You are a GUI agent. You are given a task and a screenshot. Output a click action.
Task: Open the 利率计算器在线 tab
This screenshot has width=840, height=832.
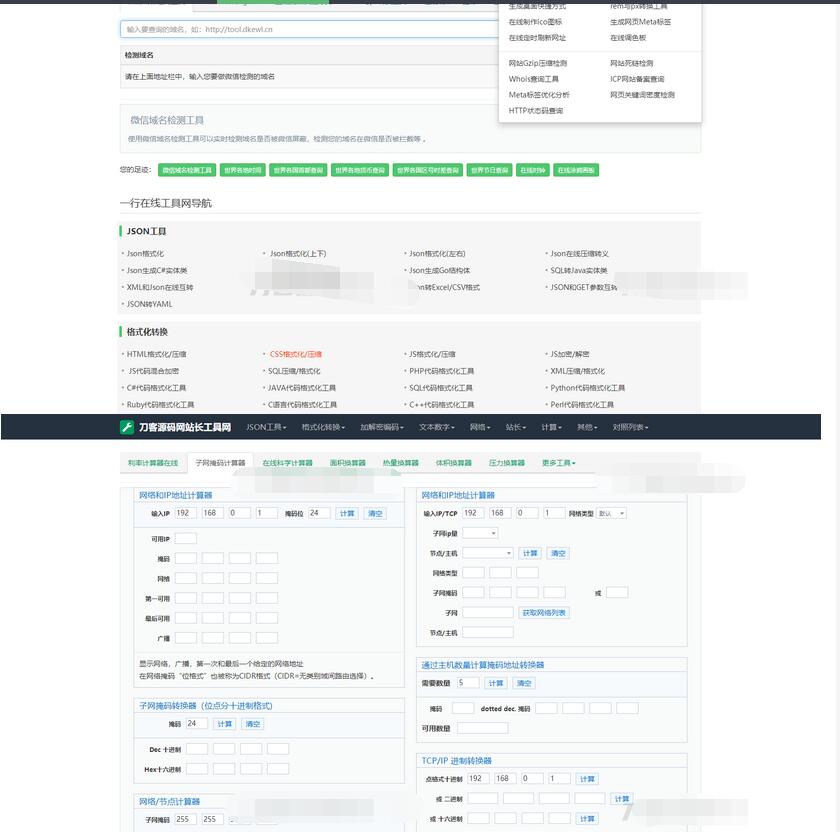153,463
